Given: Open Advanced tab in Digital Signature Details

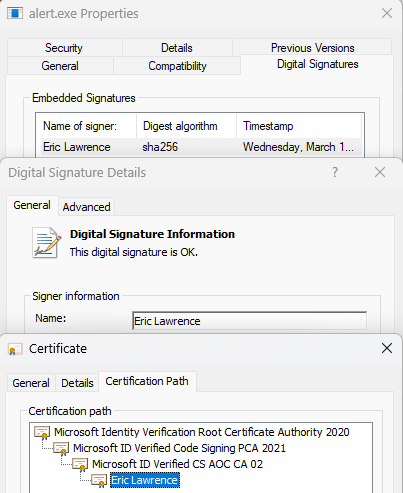Looking at the screenshot, I should (x=87, y=207).
